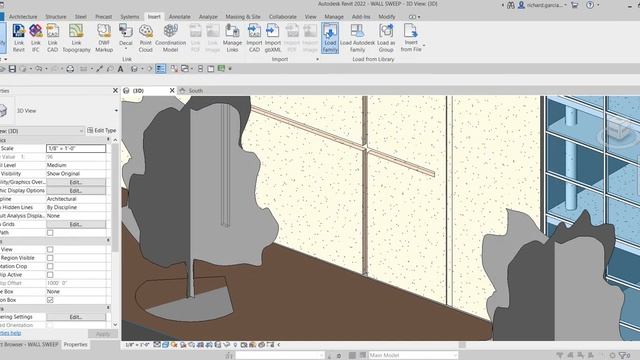Select the Link Topography tool
Viewport: 640px width, 360px height.
(76, 38)
